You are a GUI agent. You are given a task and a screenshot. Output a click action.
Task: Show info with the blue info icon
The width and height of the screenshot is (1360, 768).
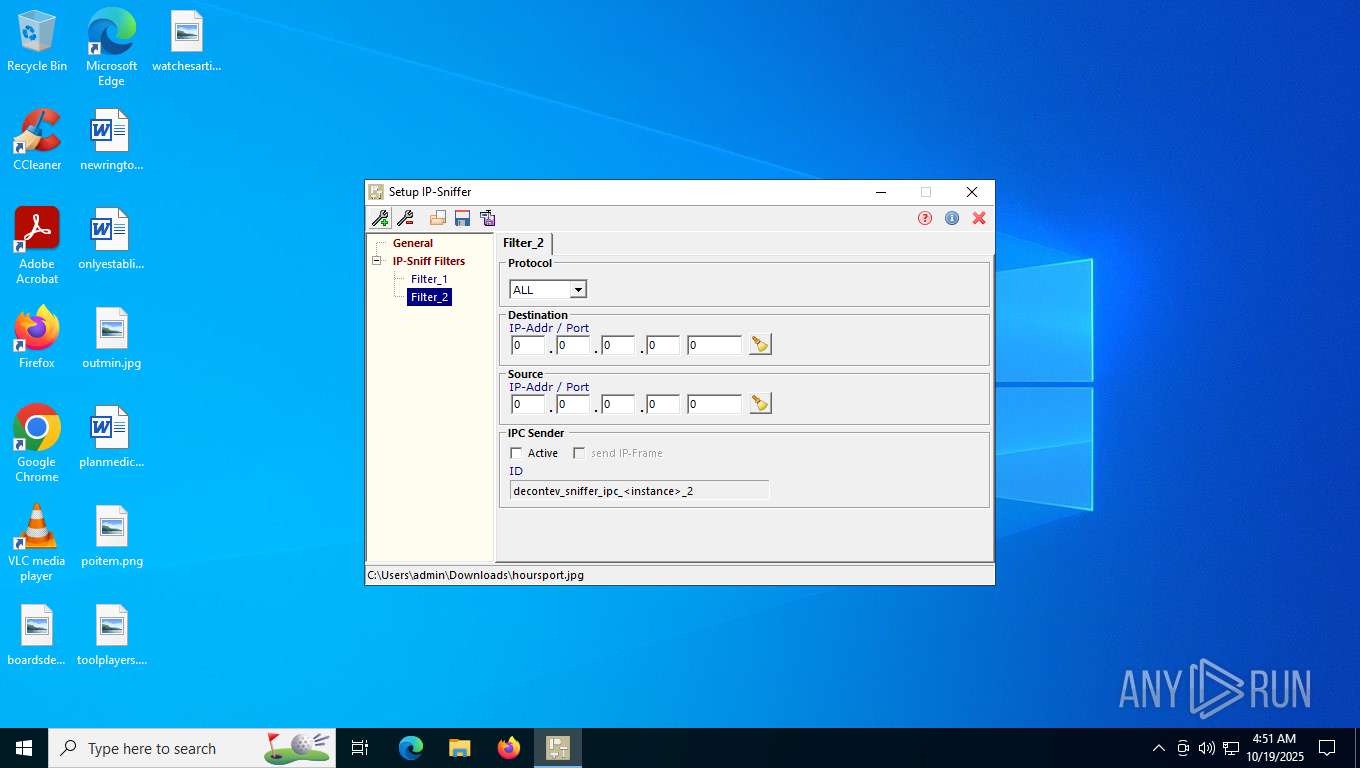(952, 218)
